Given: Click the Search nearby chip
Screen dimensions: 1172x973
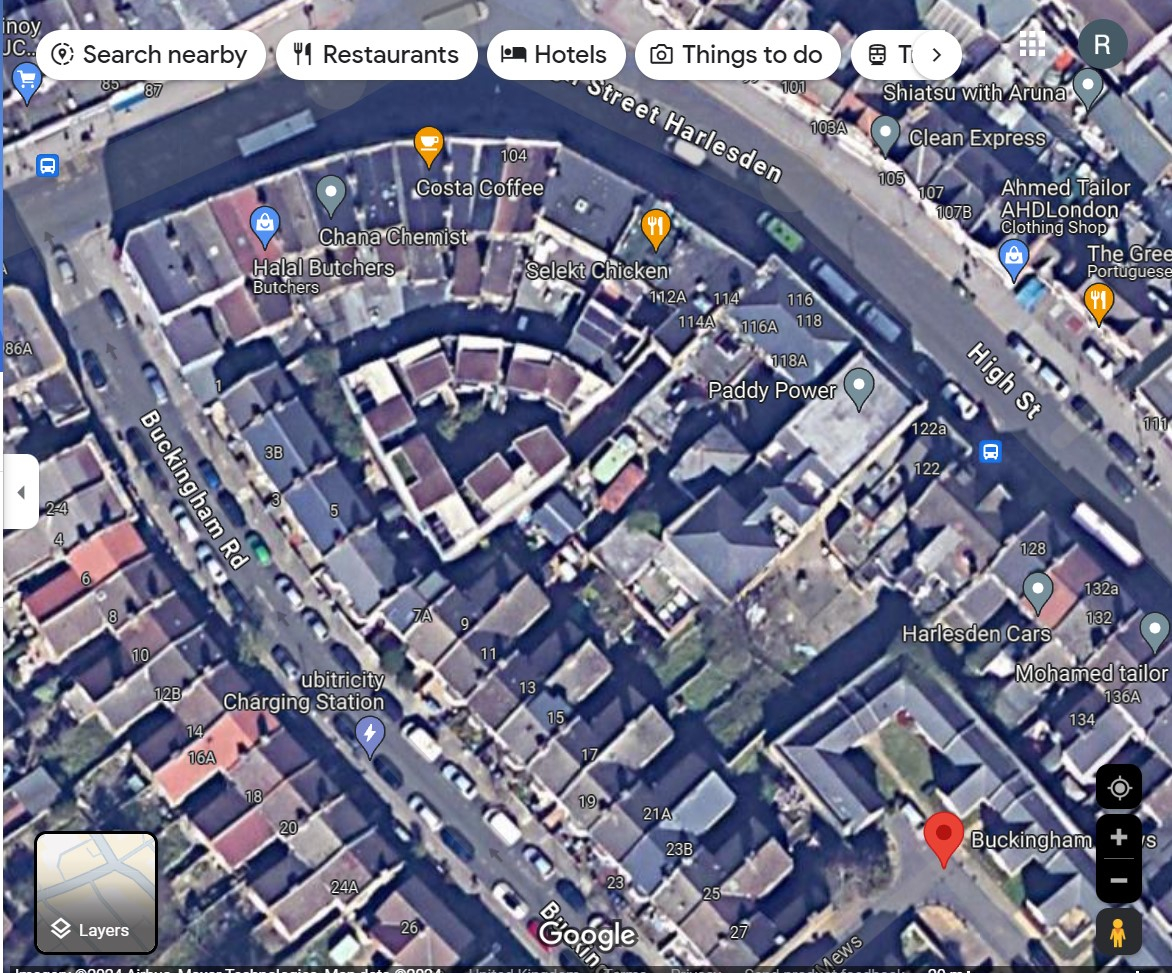Looking at the screenshot, I should tap(151, 55).
